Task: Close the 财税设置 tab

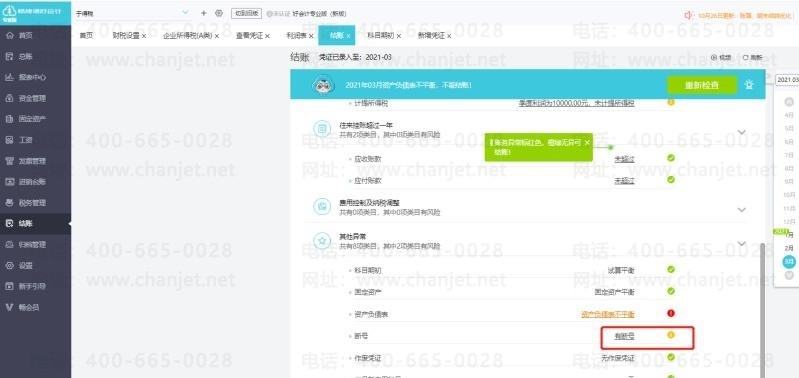Action: (x=144, y=36)
